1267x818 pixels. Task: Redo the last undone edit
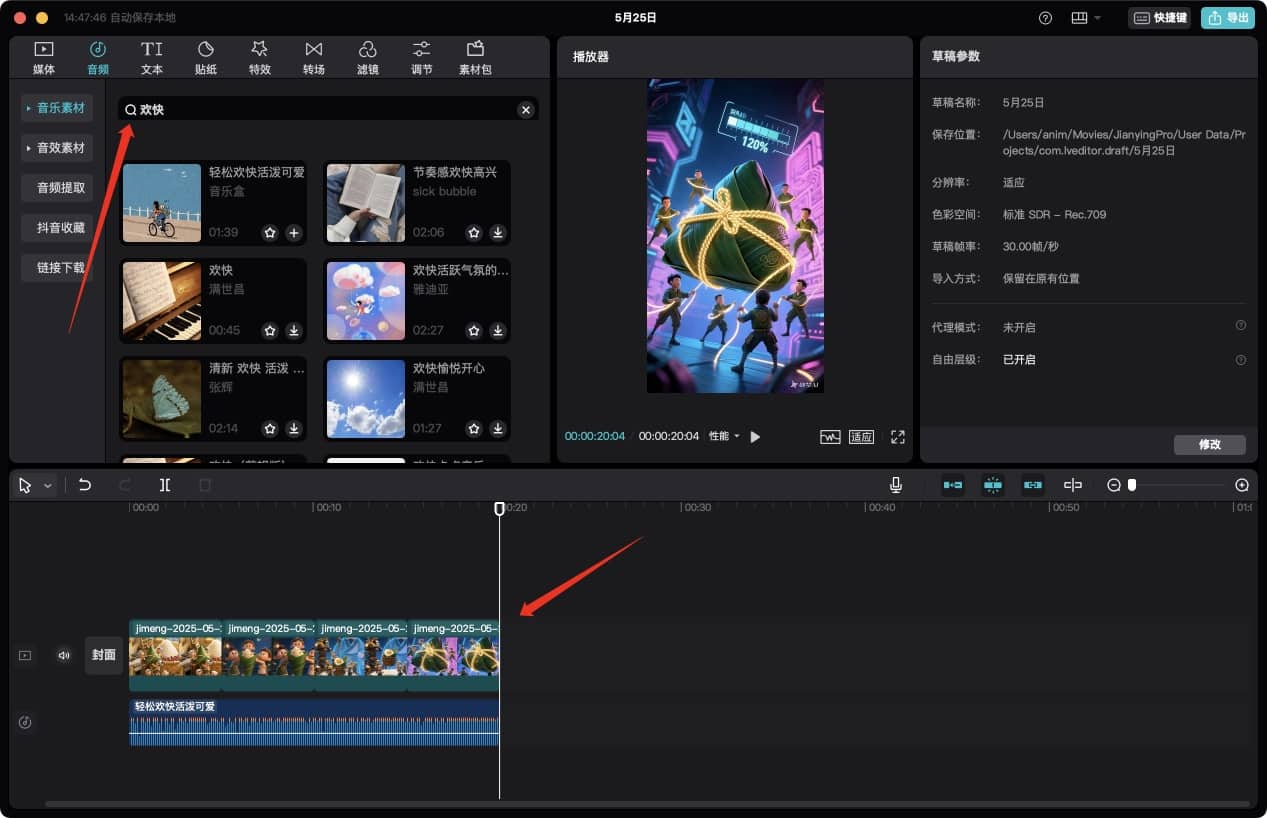(125, 485)
